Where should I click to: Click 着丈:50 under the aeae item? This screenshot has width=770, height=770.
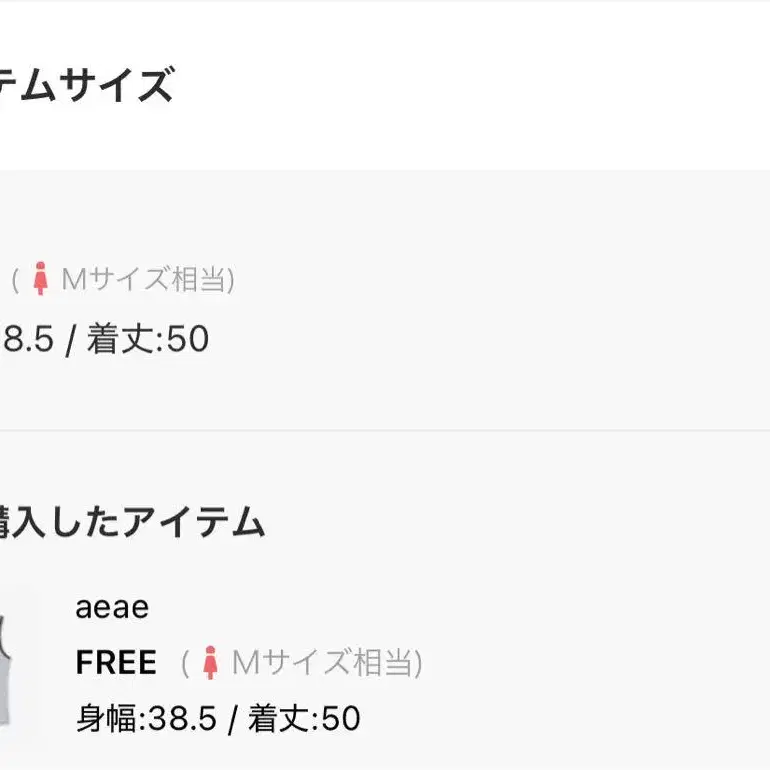(x=304, y=718)
